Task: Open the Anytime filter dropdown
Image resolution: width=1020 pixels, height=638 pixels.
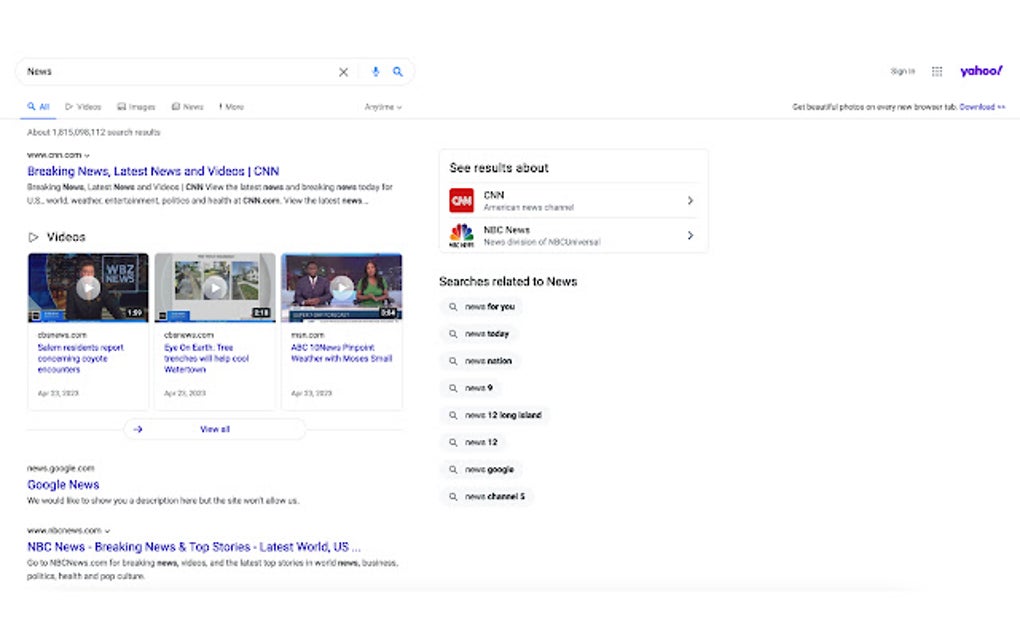Action: 383,106
